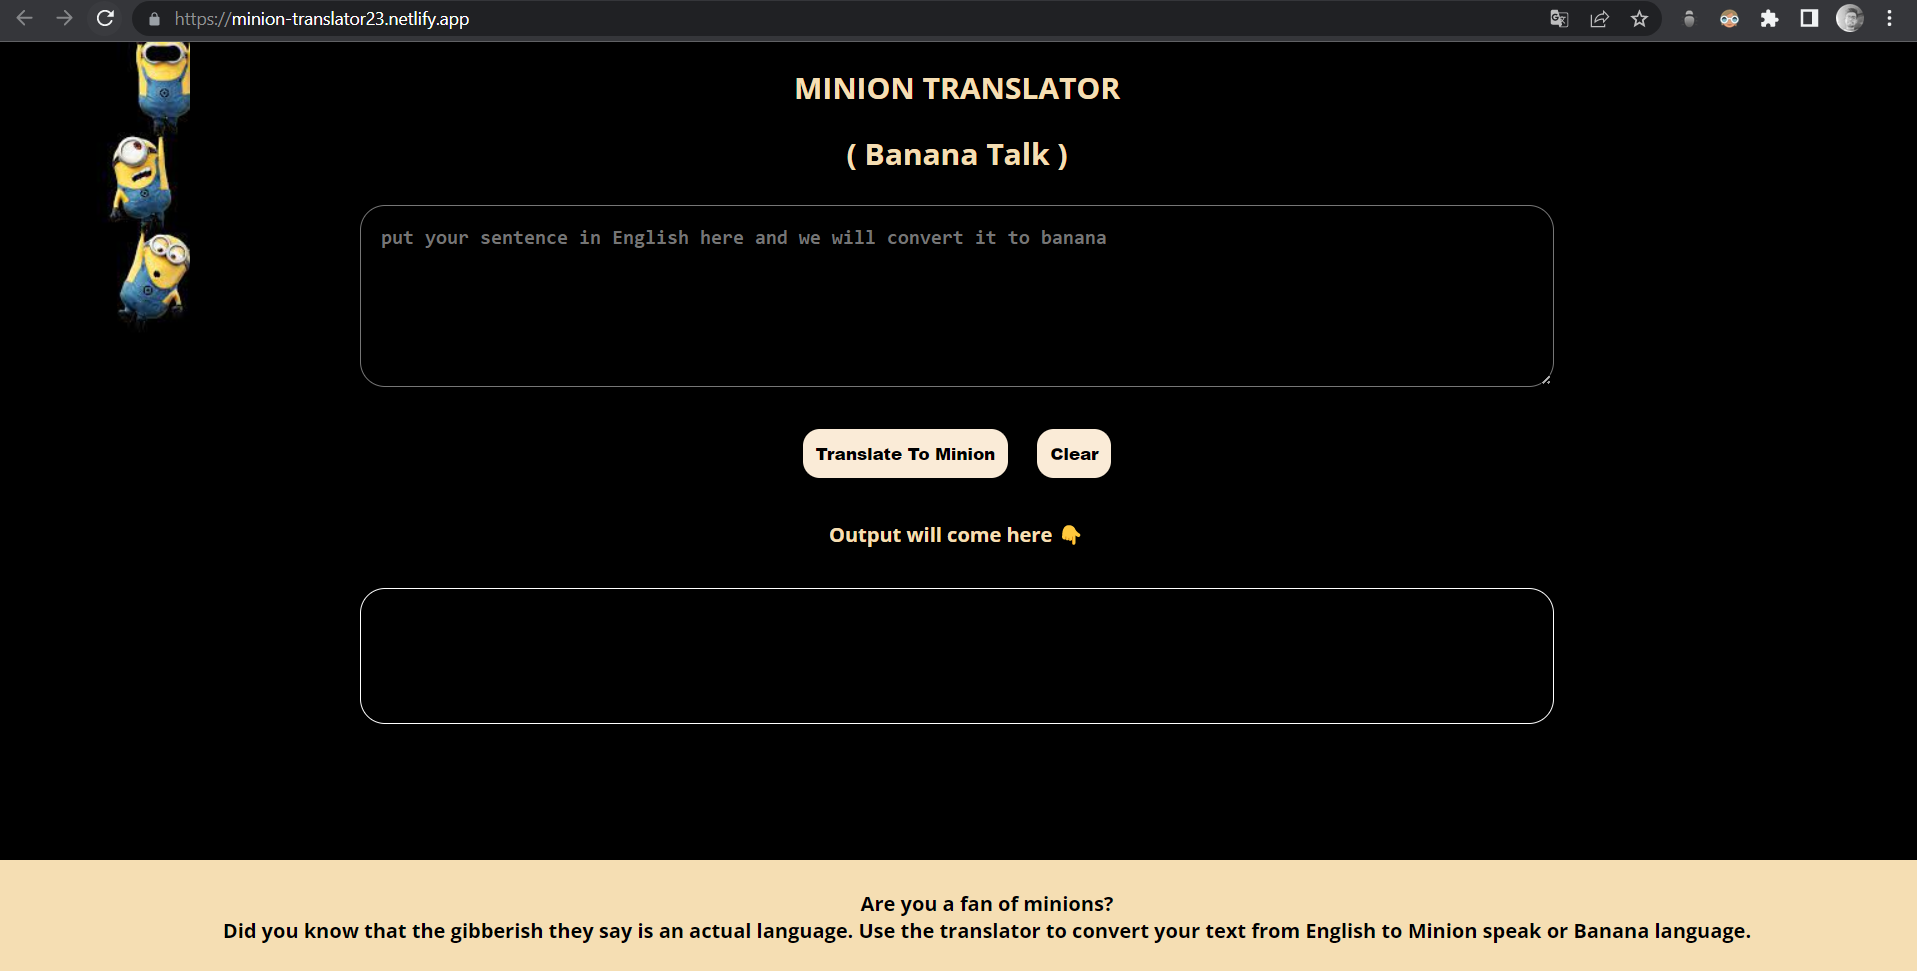
Task: Go back using the browser back arrow
Action: point(24,18)
